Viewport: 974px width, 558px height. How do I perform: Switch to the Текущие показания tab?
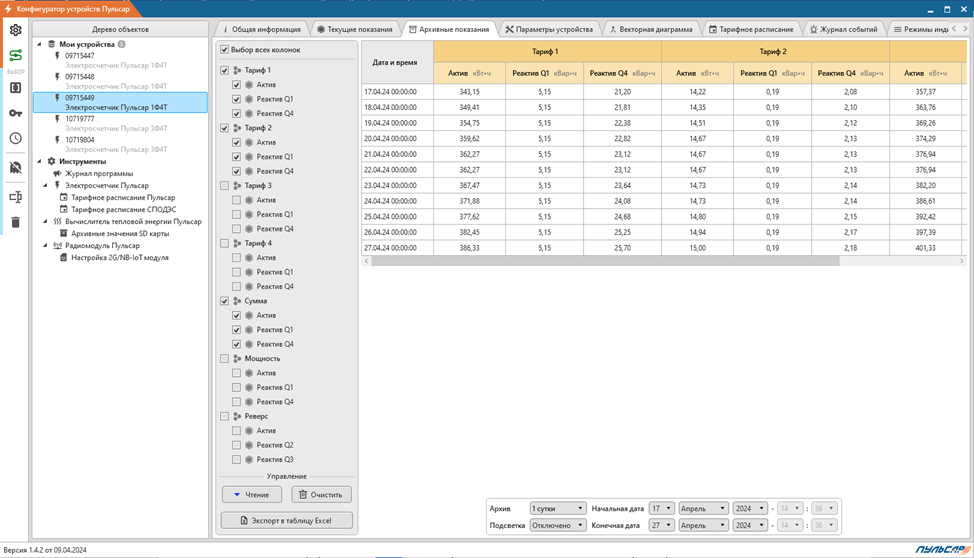pyautogui.click(x=355, y=29)
